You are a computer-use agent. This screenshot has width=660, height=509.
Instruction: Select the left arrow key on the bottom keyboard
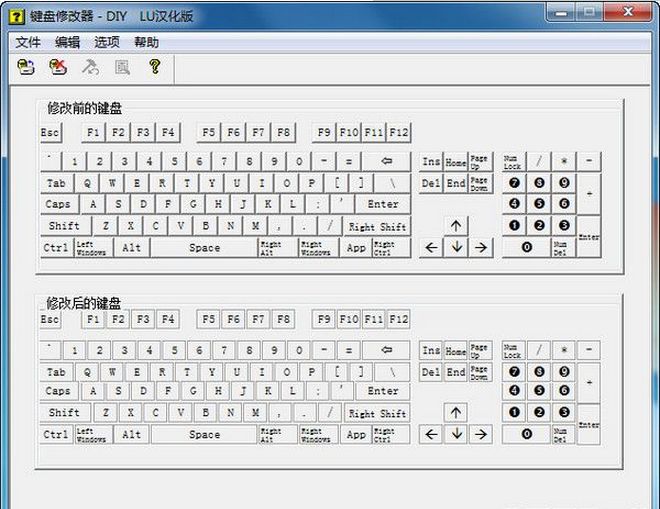pyautogui.click(x=432, y=435)
